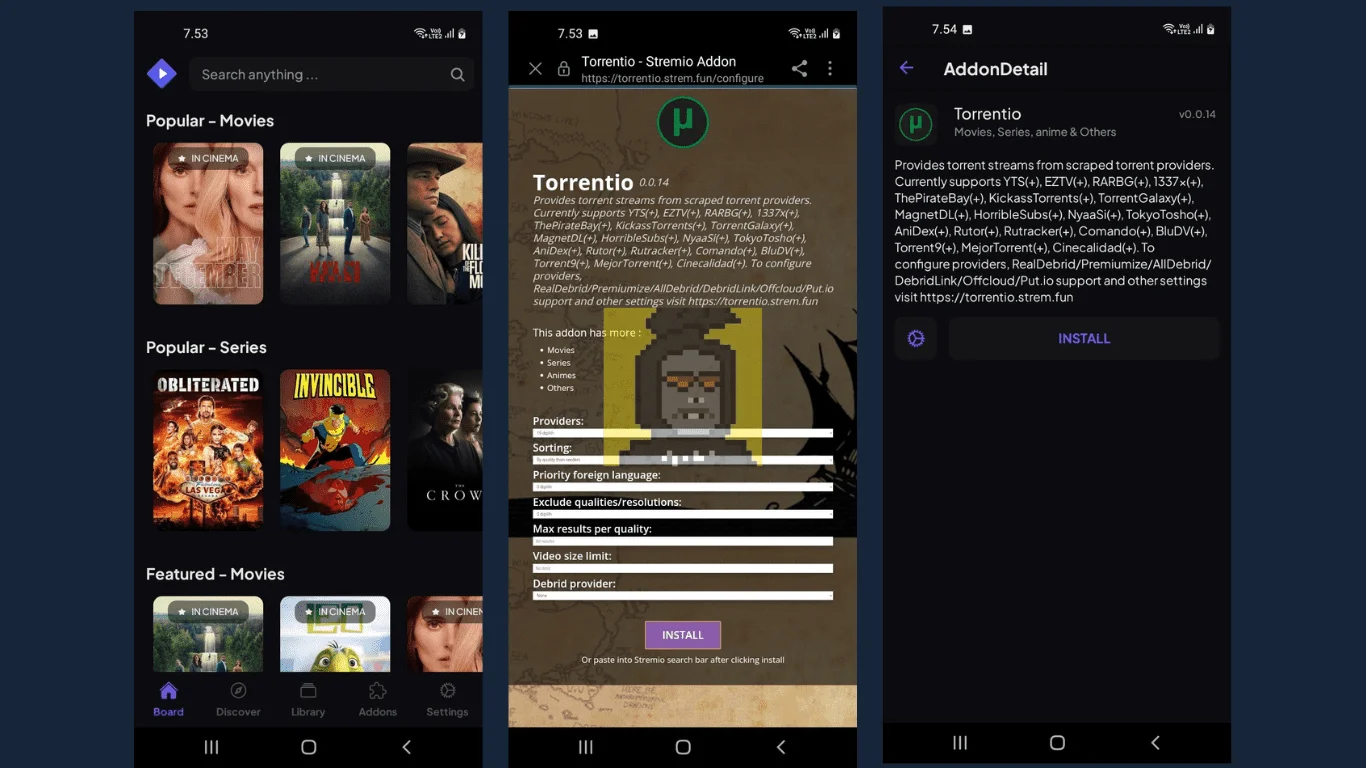The width and height of the screenshot is (1366, 768).
Task: Open the Library tab
Action: [x=308, y=700]
